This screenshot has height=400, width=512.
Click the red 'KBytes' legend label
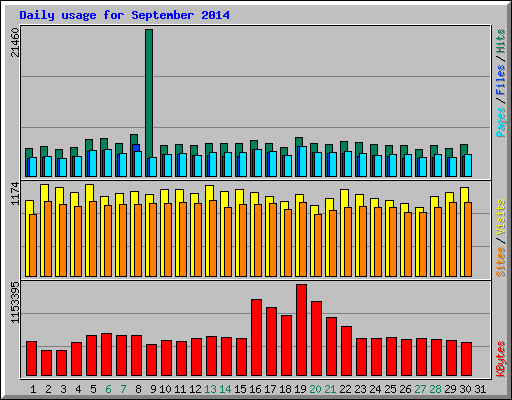tap(501, 359)
